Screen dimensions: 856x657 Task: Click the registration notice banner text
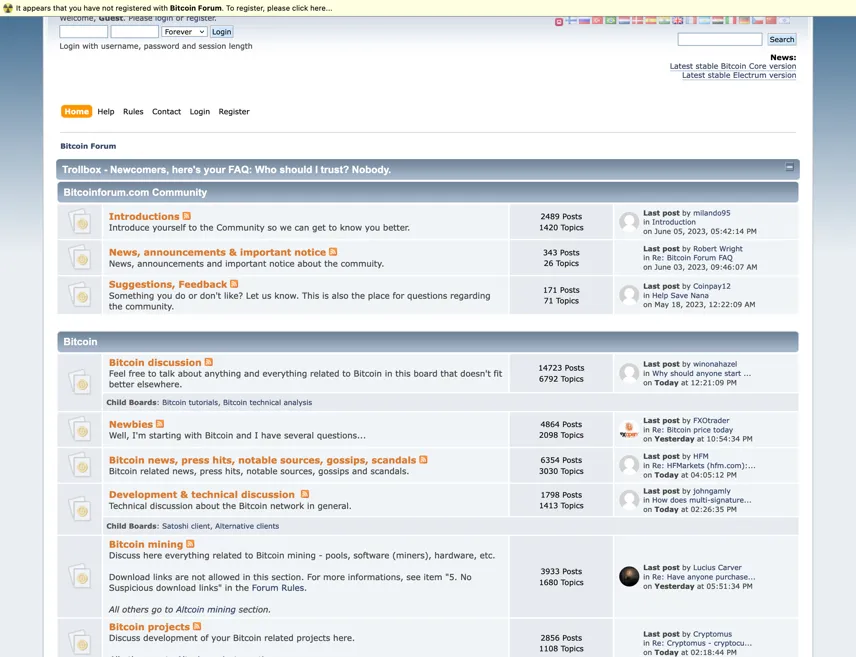coord(174,8)
